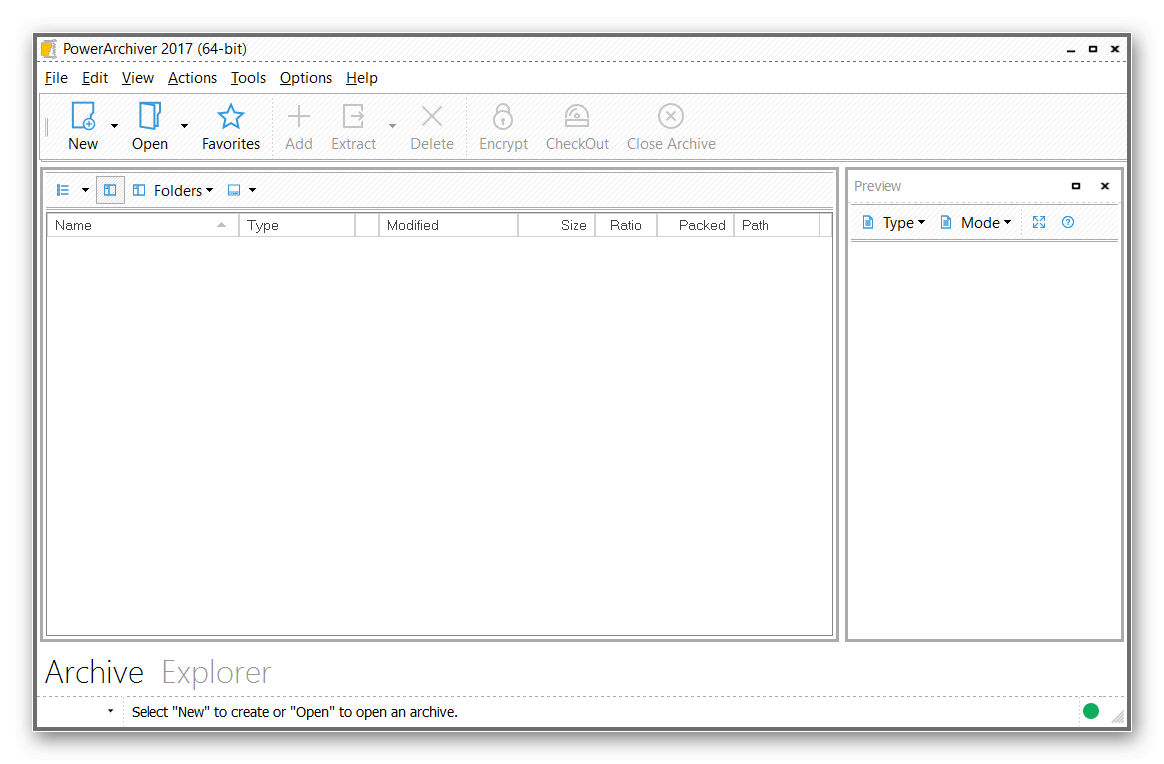The height and width of the screenshot is (764, 1164).
Task: Click the Open archive icon
Action: [150, 116]
